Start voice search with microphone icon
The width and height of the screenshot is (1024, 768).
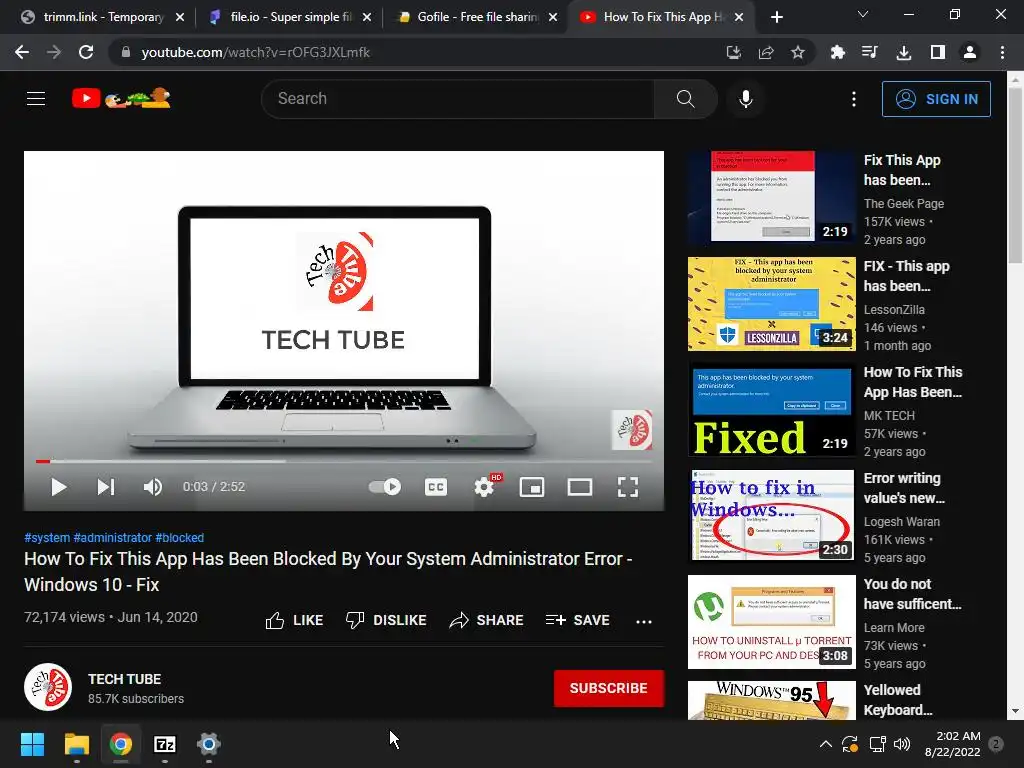[x=745, y=99]
